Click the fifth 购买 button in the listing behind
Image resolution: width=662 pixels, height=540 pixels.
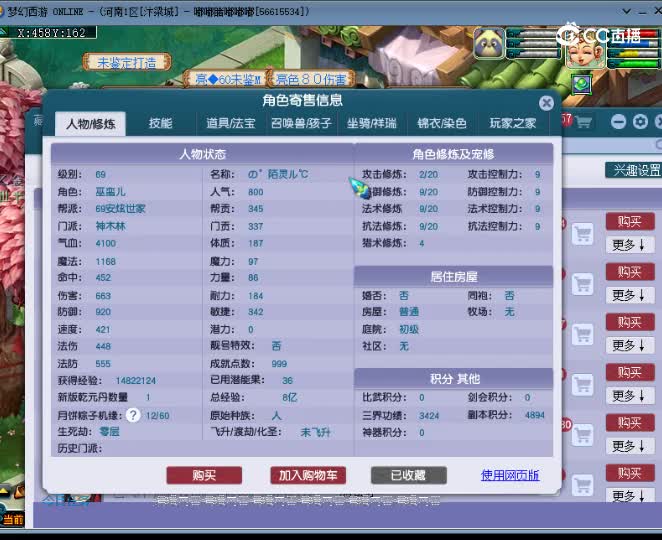coord(630,423)
